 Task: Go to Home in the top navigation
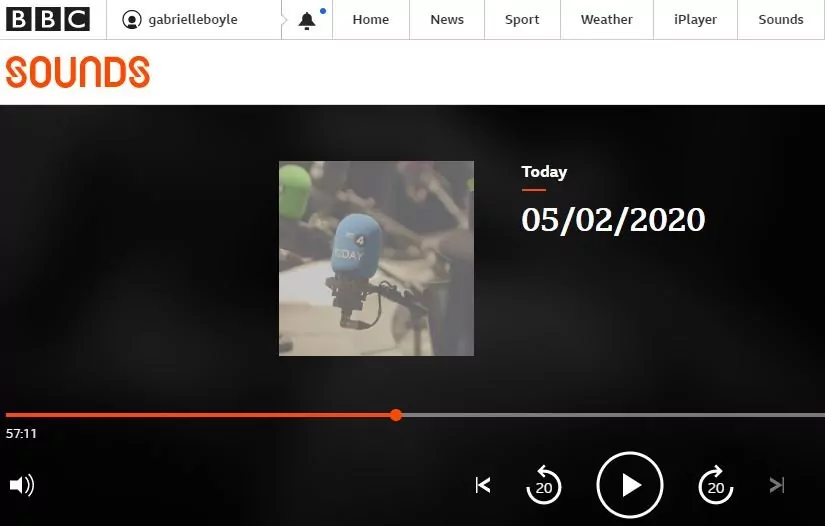click(x=371, y=20)
